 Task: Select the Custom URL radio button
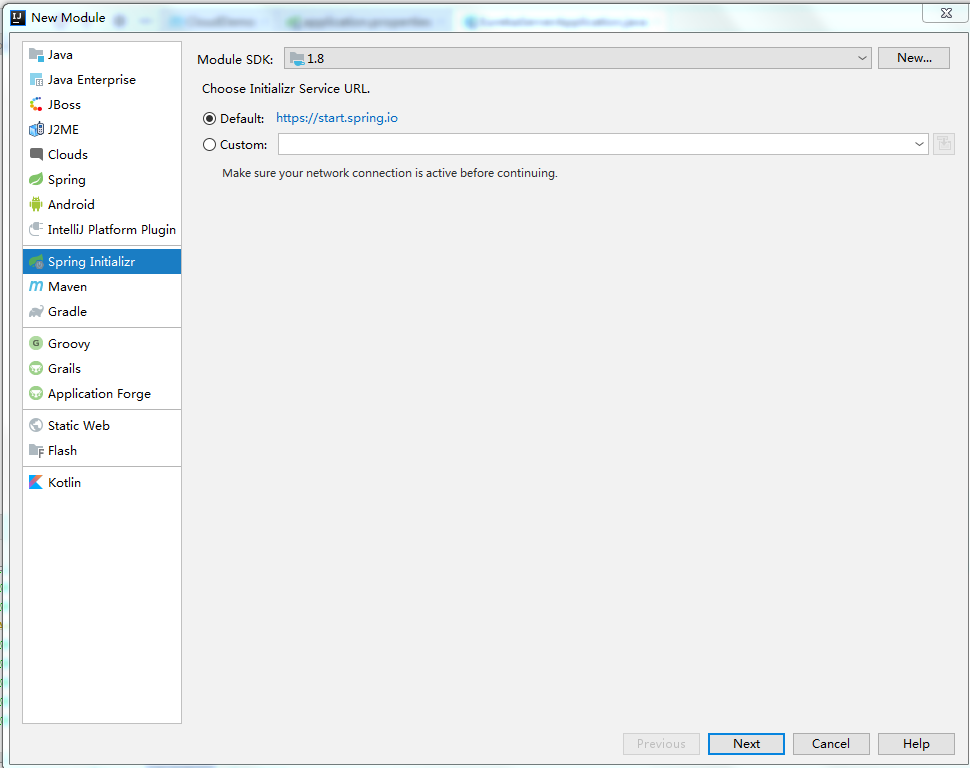pyautogui.click(x=210, y=144)
